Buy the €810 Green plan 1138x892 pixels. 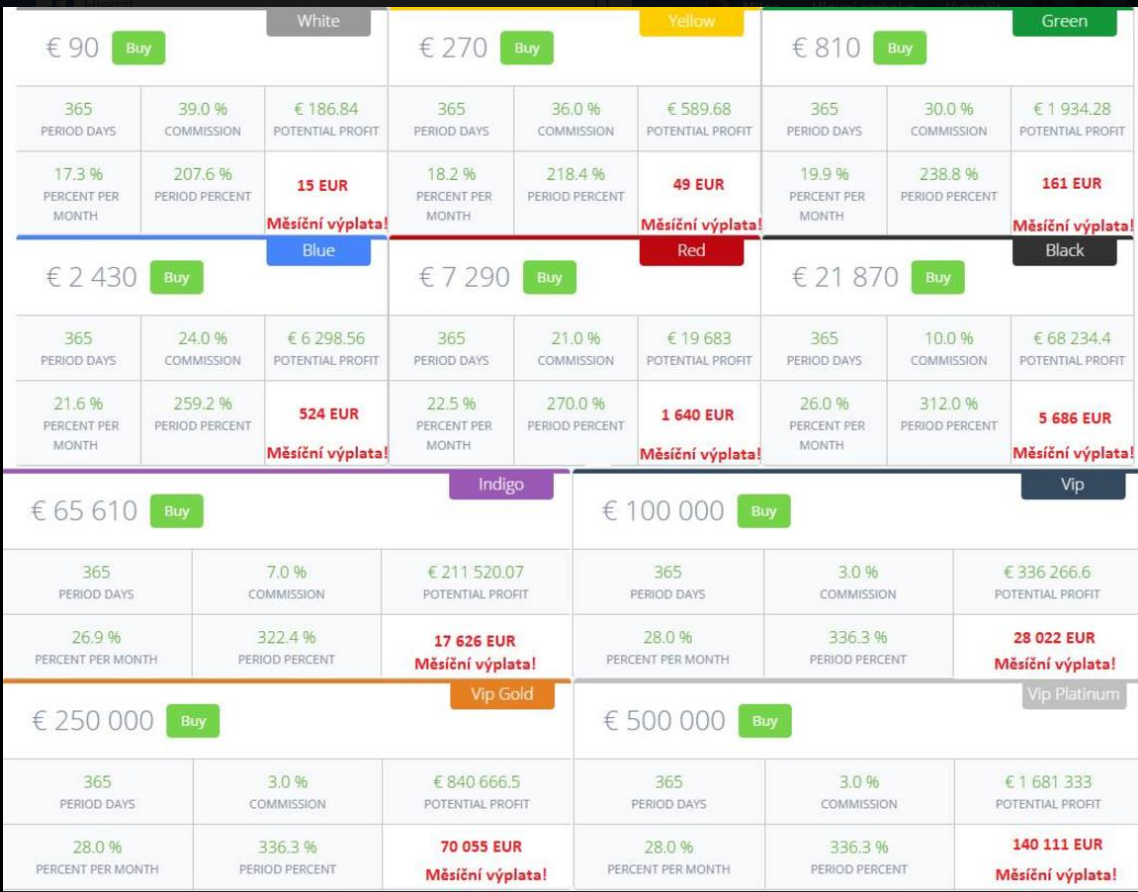coord(899,48)
